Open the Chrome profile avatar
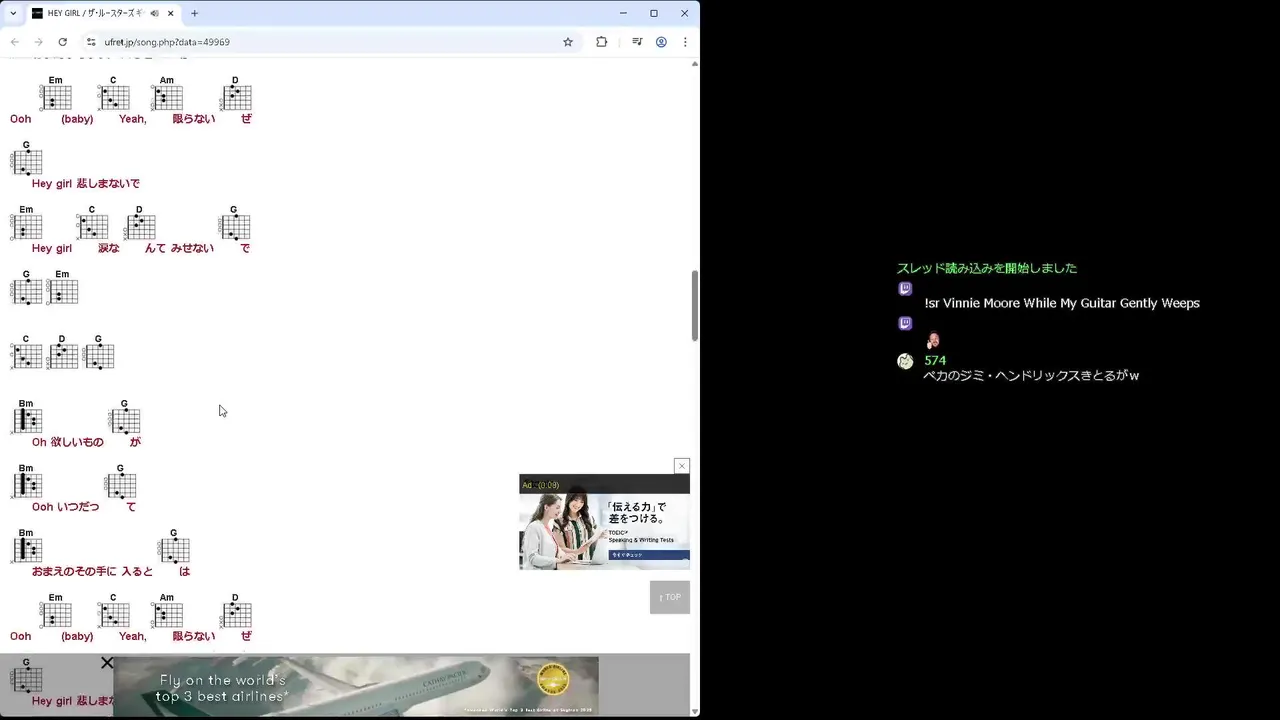This screenshot has height=720, width=1280. (661, 42)
